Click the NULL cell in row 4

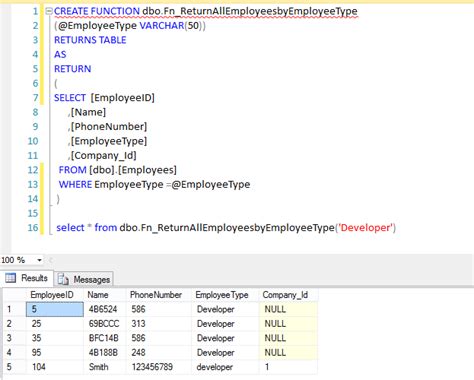click(288, 352)
